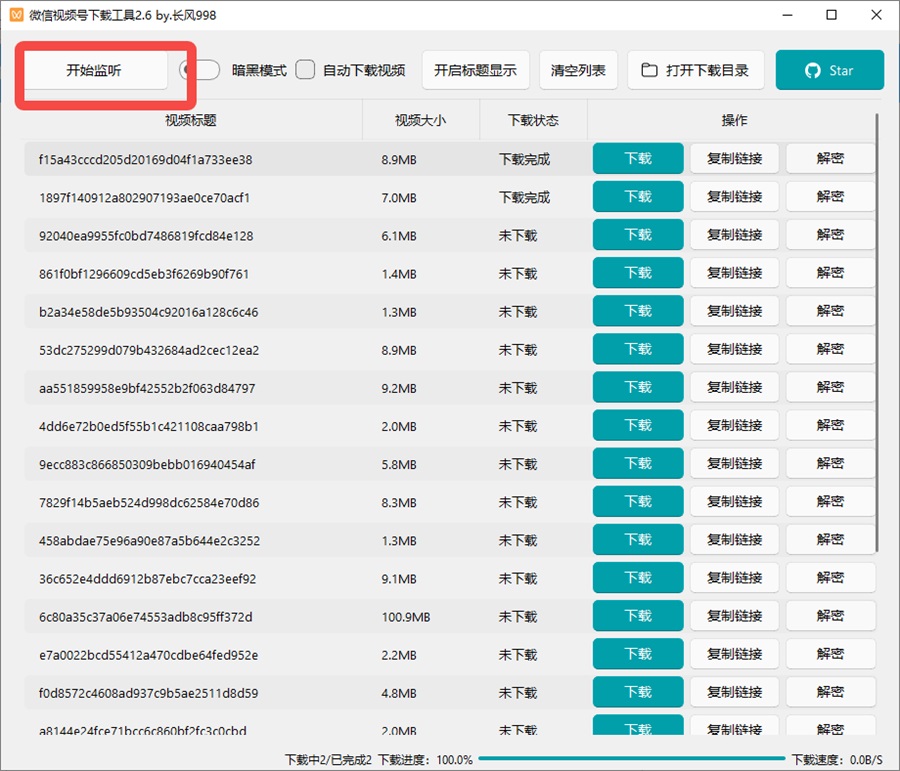The width and height of the screenshot is (900, 771).
Task: Click 下载进度: 100.0% status text
Action: coord(425,760)
